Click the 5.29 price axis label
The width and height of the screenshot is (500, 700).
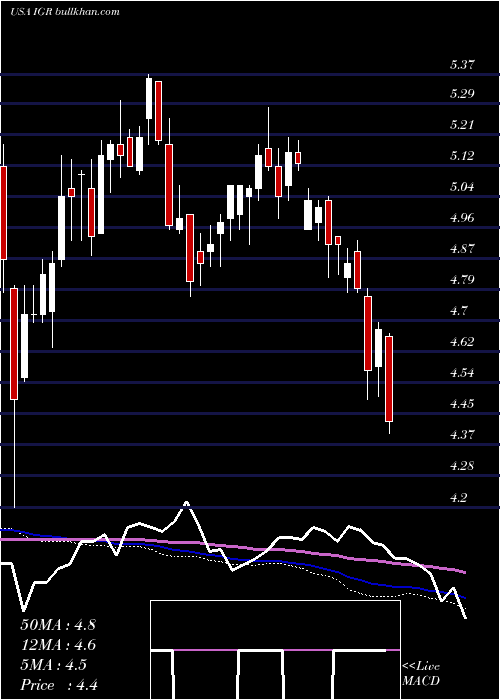[462, 94]
